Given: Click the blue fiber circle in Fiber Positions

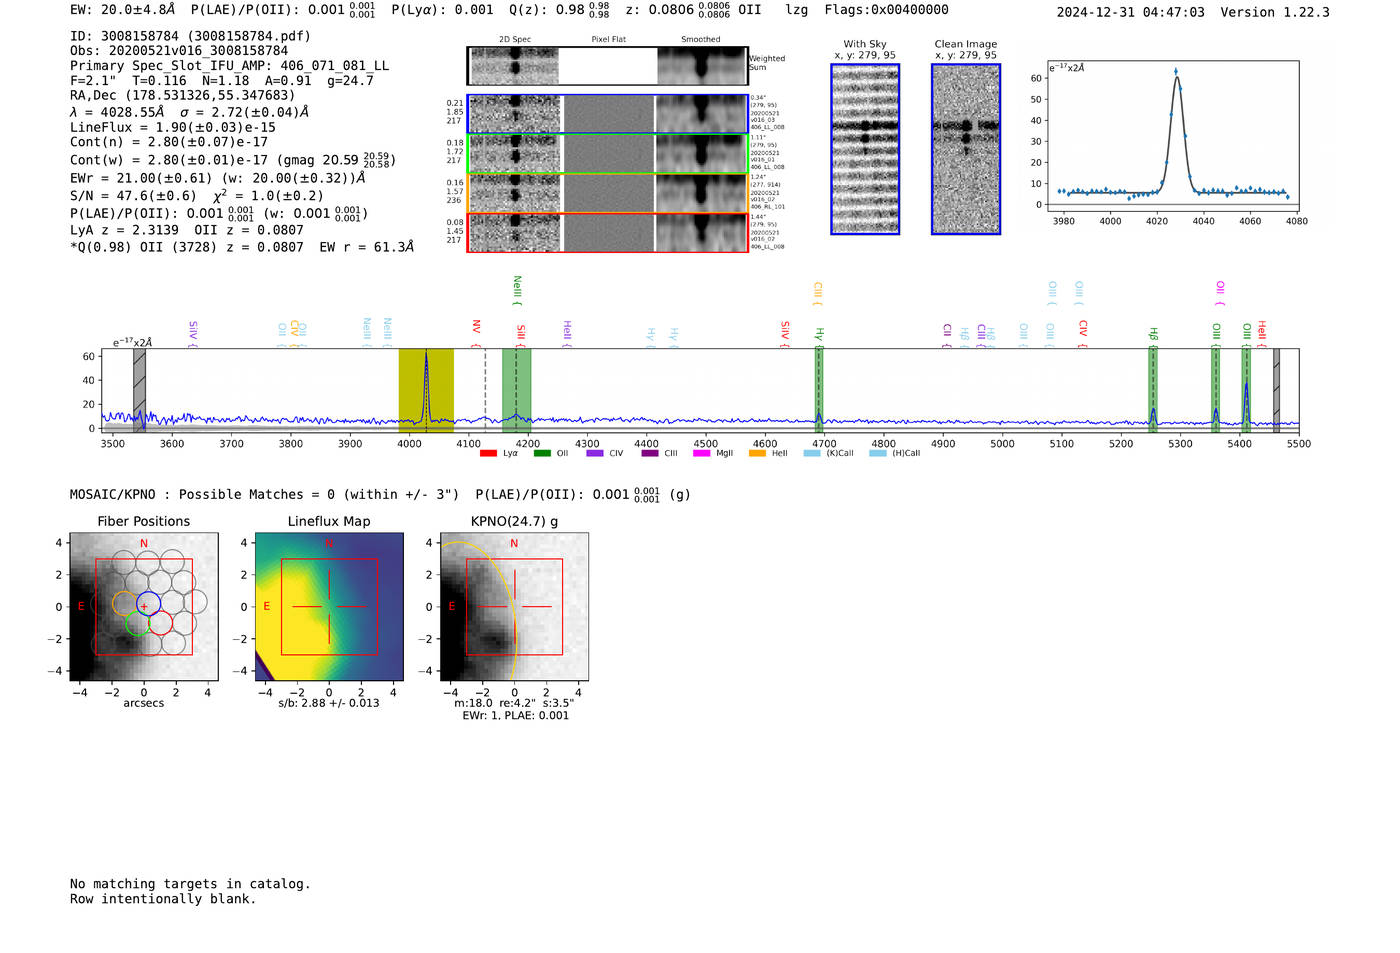Looking at the screenshot, I should pyautogui.click(x=148, y=603).
